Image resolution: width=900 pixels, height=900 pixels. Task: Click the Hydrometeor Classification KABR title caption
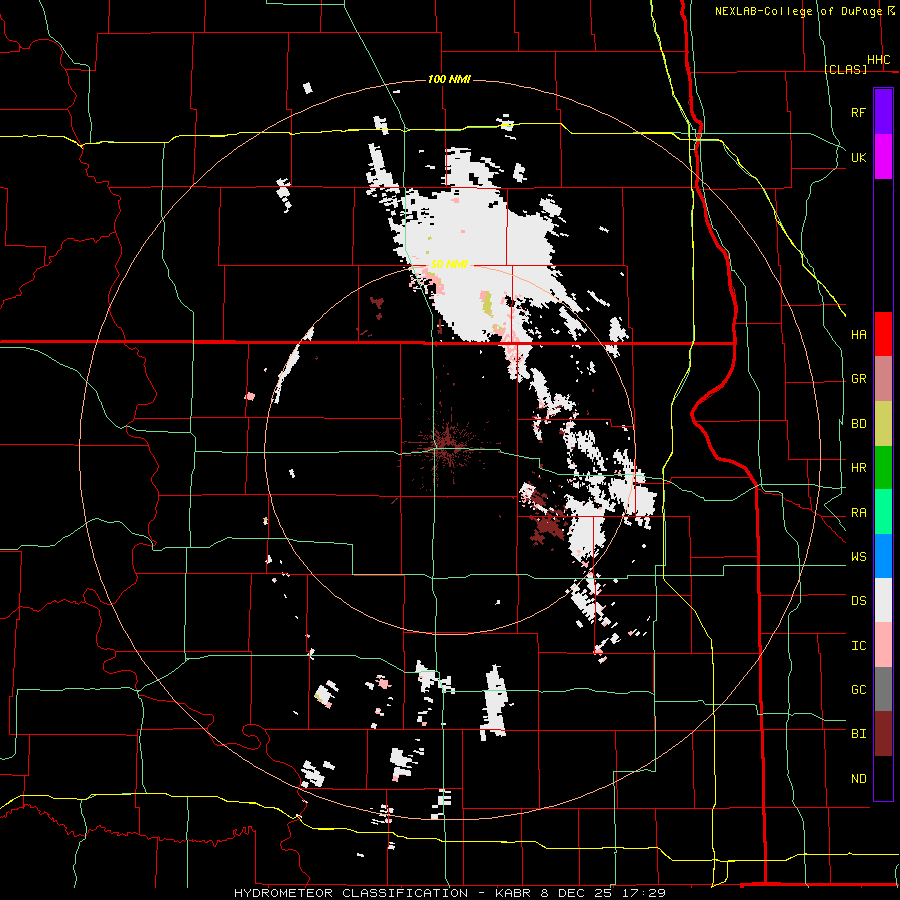point(449,893)
